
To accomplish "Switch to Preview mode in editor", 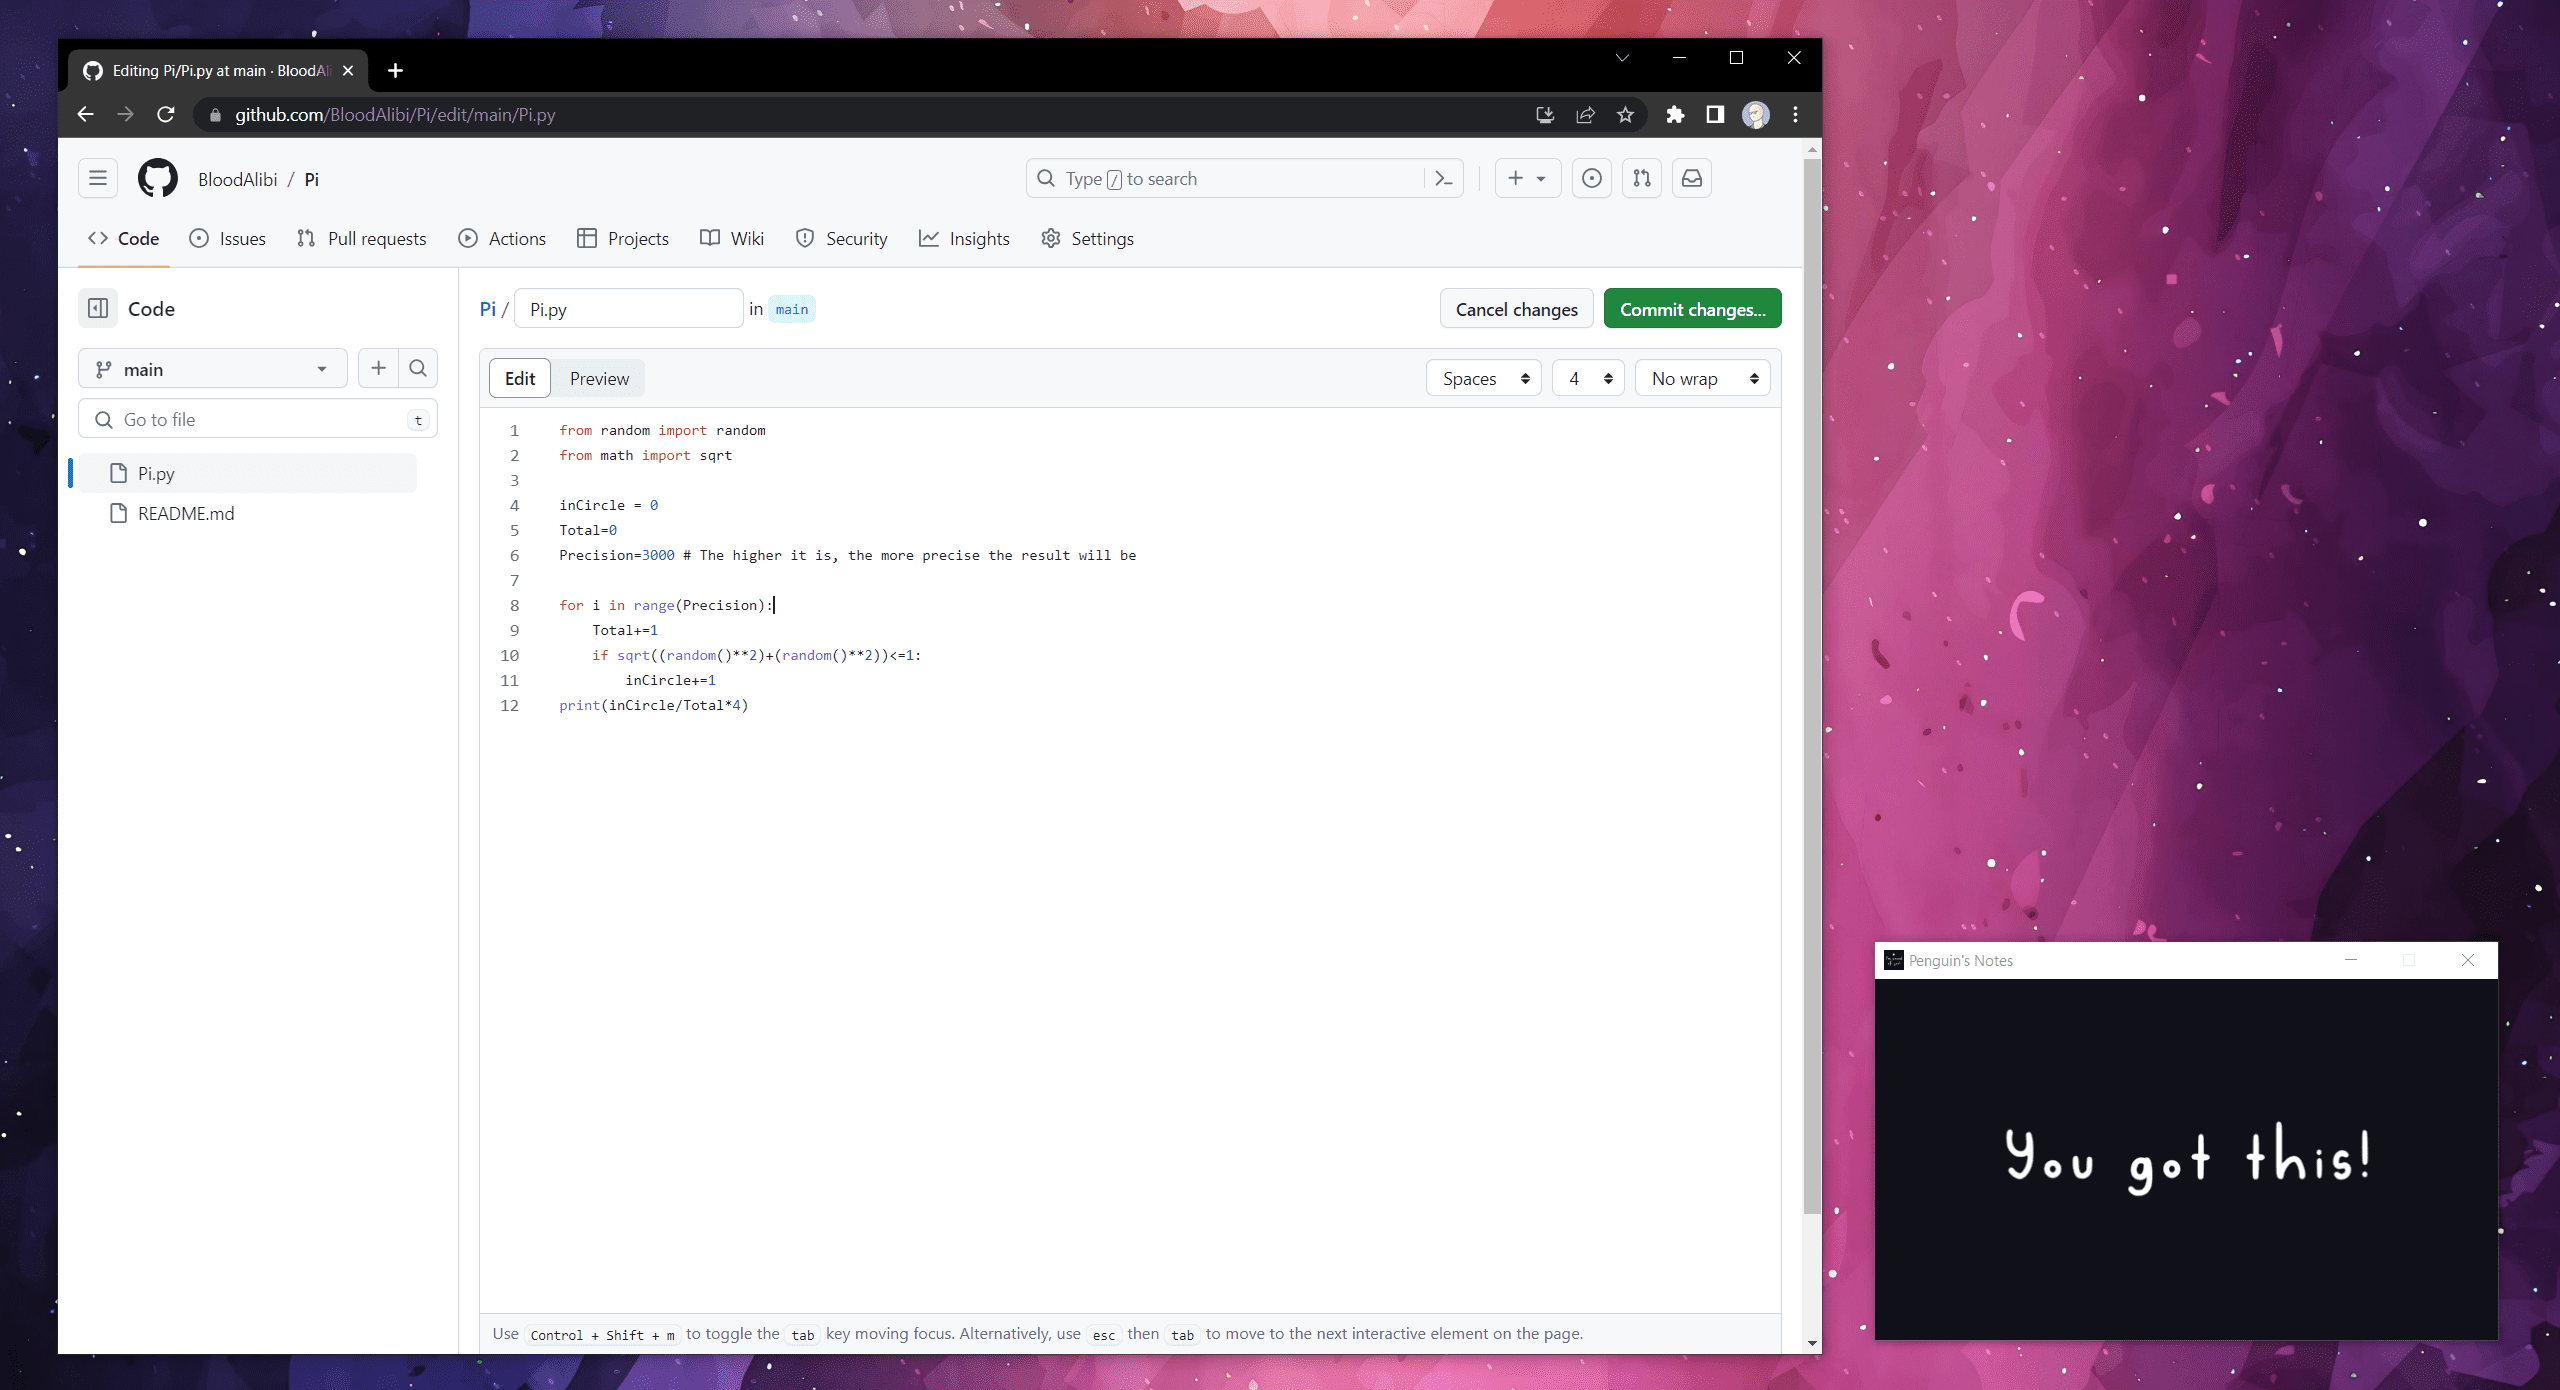I will (599, 378).
